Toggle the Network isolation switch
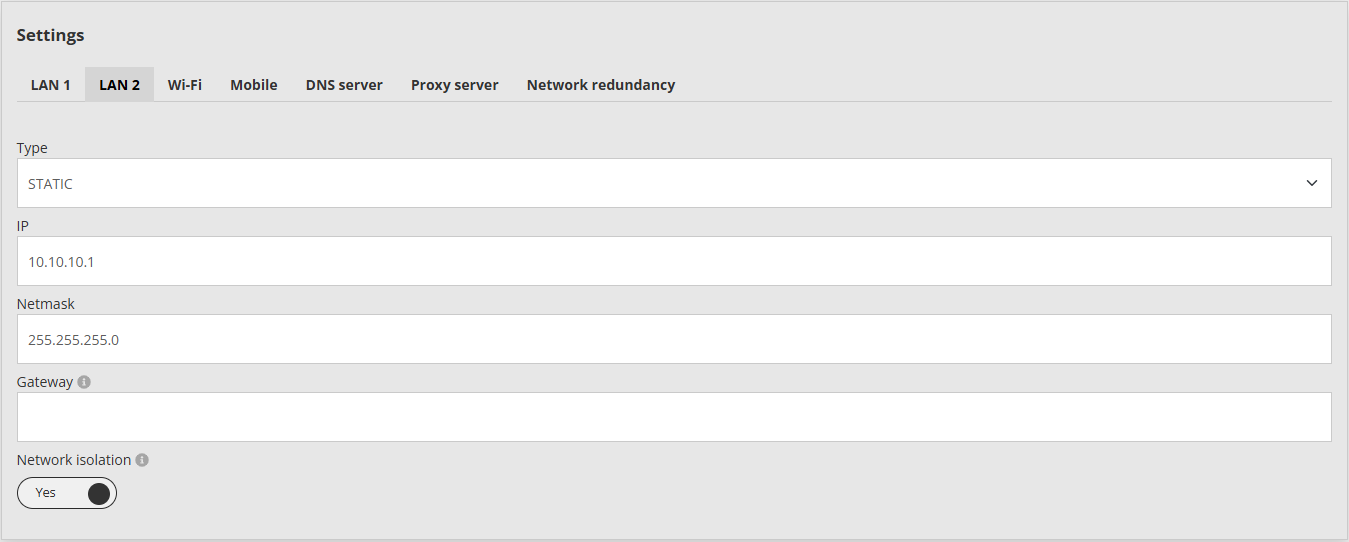This screenshot has height=542, width=1349. [67, 493]
